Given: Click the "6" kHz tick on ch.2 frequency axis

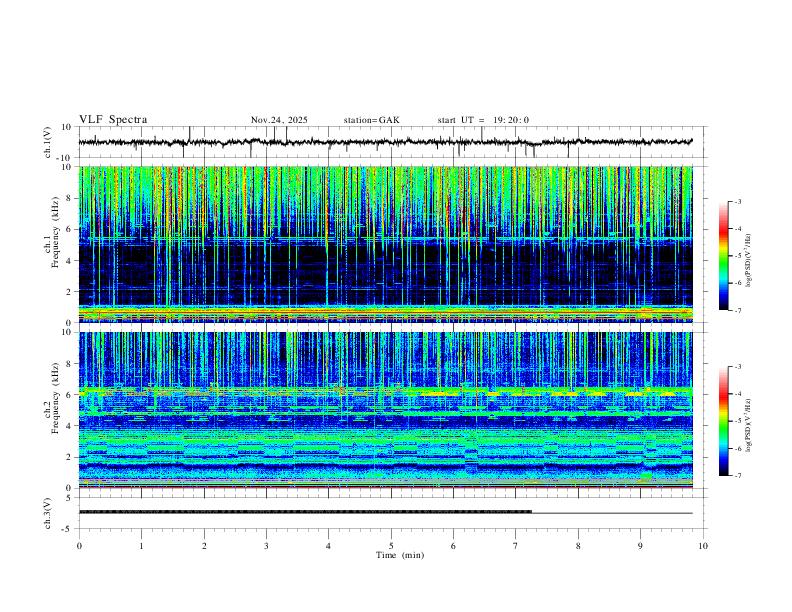Looking at the screenshot, I should pos(69,394).
